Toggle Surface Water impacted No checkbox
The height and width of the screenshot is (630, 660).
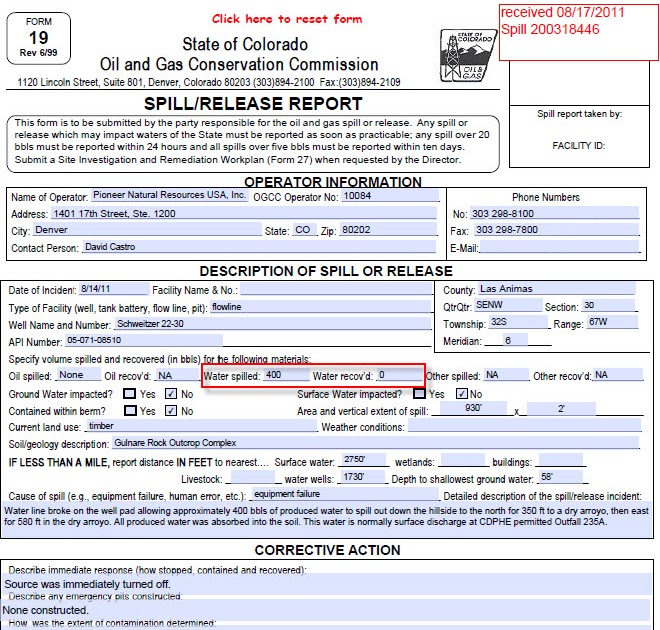(462, 393)
